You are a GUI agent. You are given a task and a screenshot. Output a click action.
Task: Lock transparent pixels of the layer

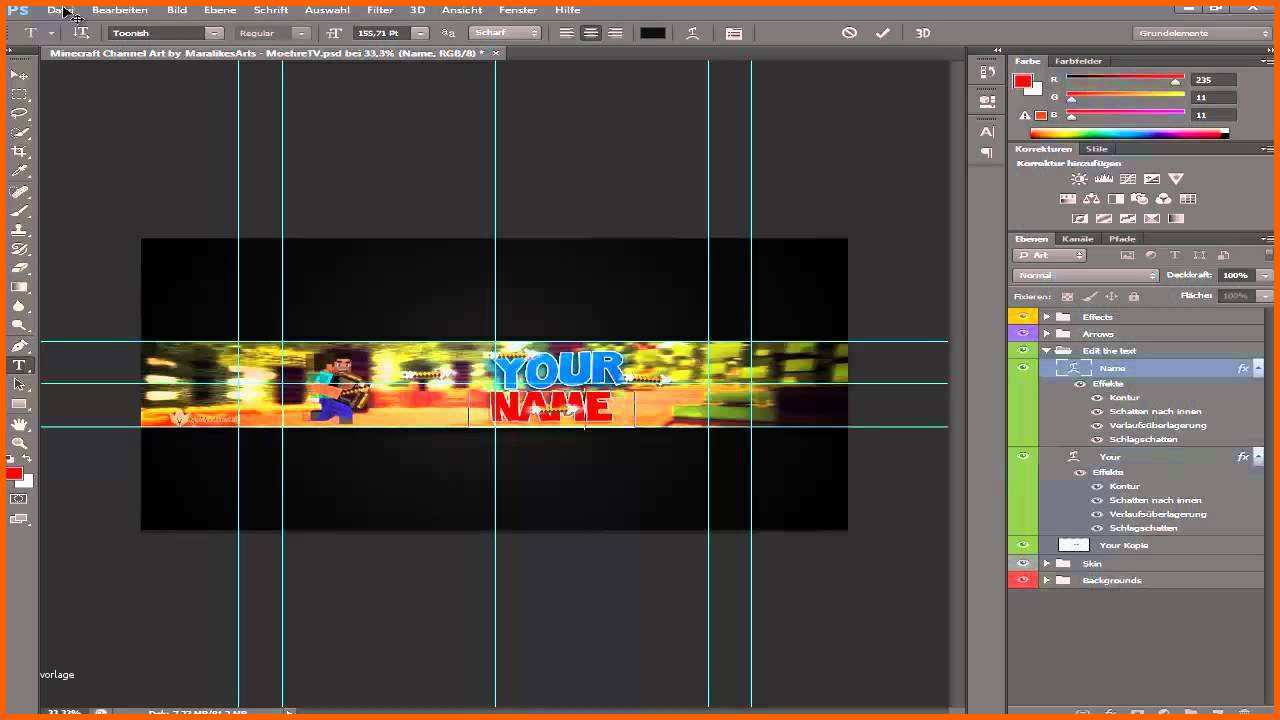click(1067, 297)
